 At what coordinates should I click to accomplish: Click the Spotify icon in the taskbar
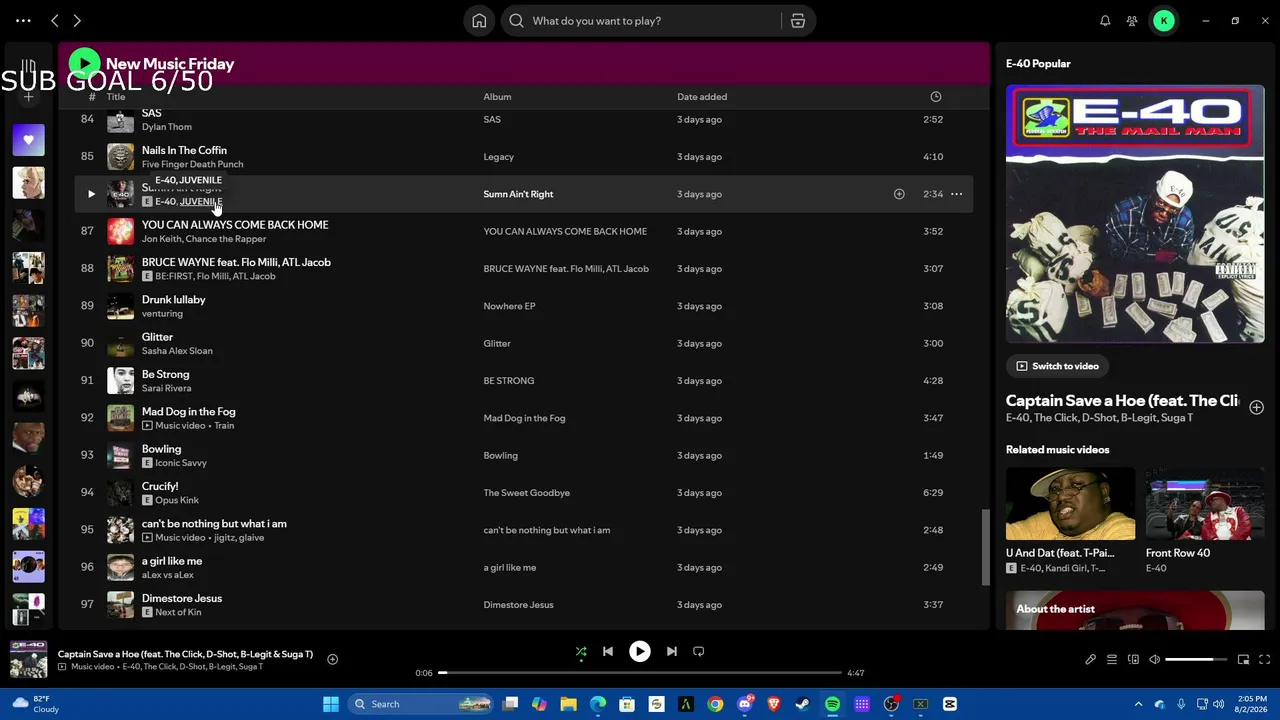point(833,704)
